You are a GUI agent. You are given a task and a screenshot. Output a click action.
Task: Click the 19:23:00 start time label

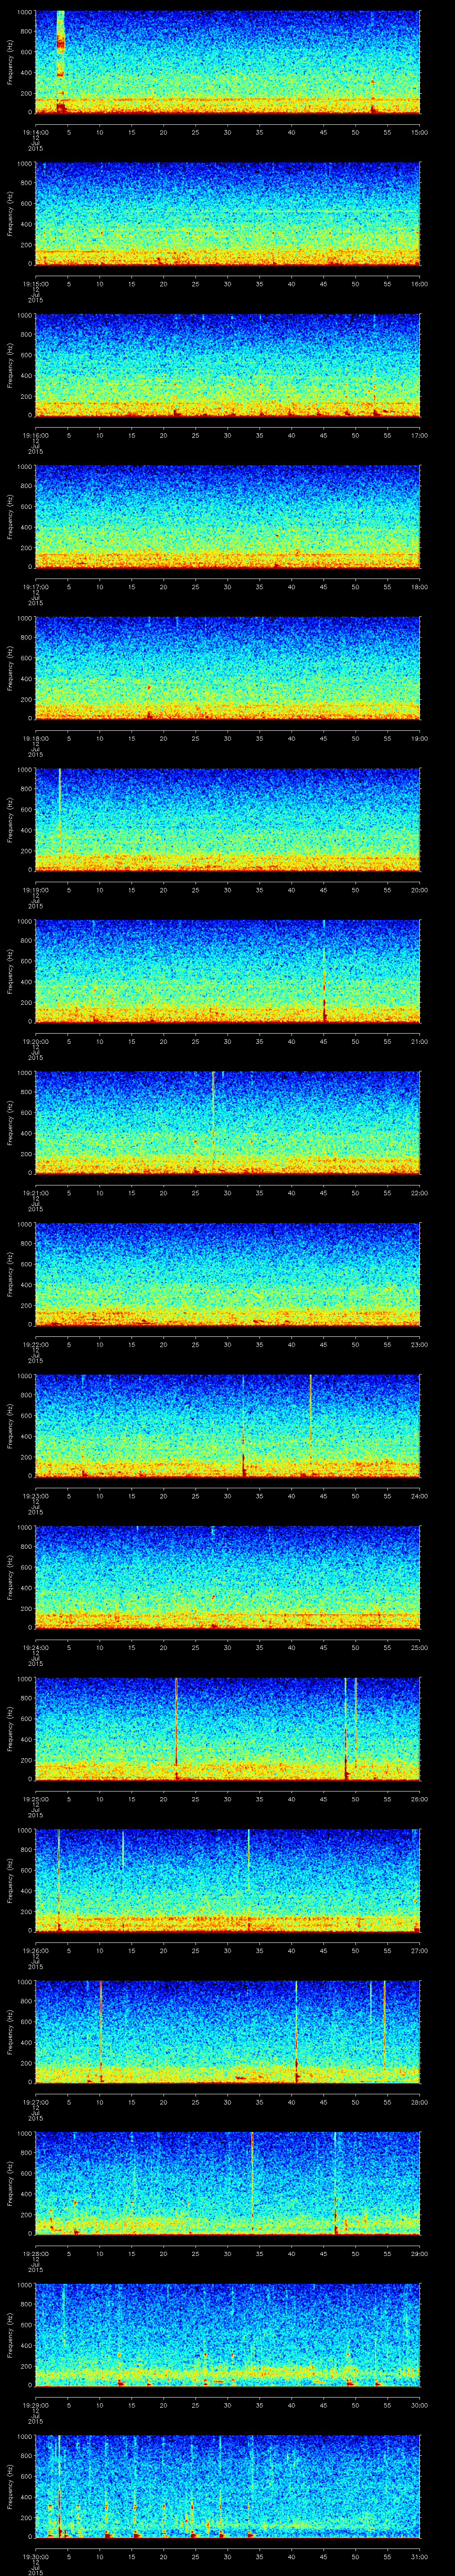click(36, 1496)
